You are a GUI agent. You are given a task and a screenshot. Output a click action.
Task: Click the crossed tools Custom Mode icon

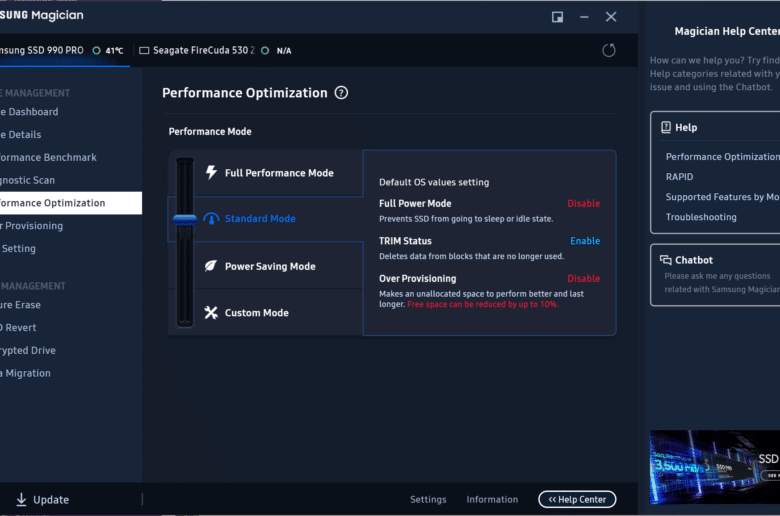point(211,312)
